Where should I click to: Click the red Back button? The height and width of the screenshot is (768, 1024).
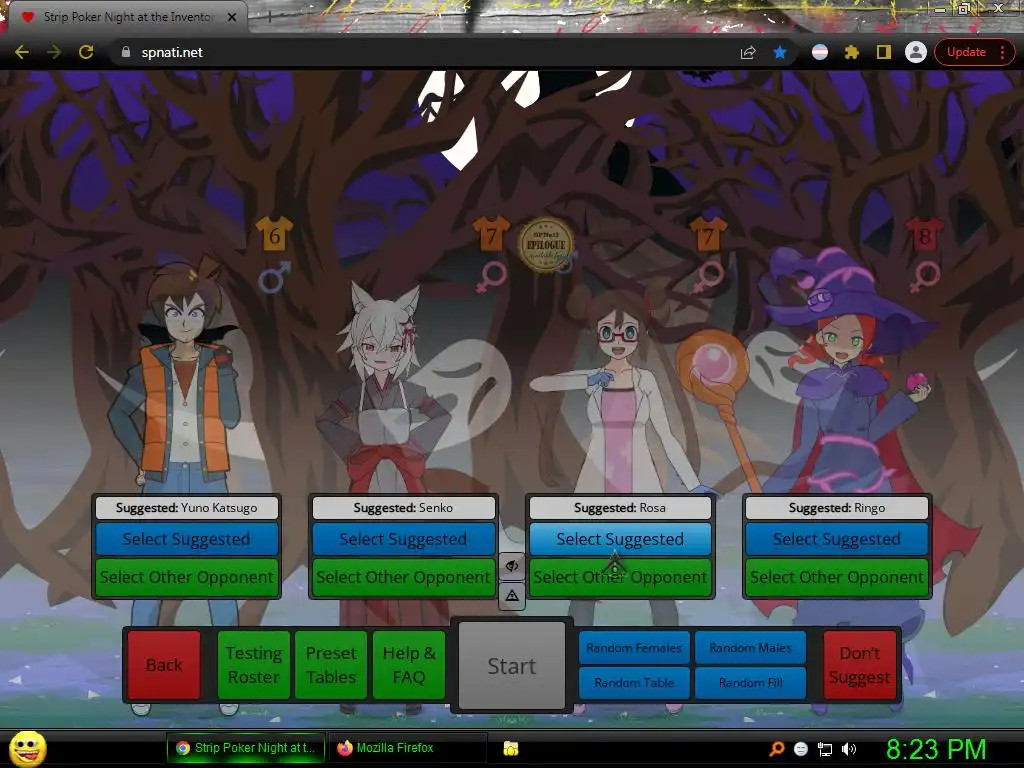click(x=164, y=665)
